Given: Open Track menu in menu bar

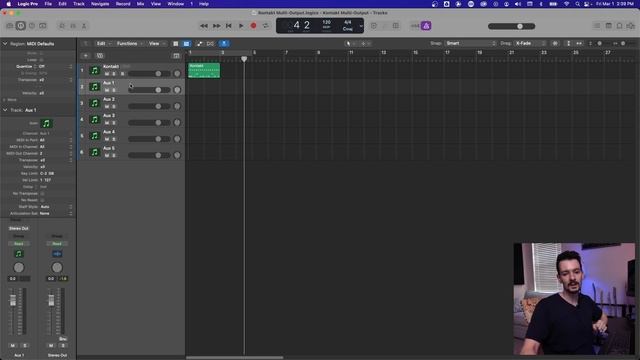Looking at the screenshot, I should point(79,4).
